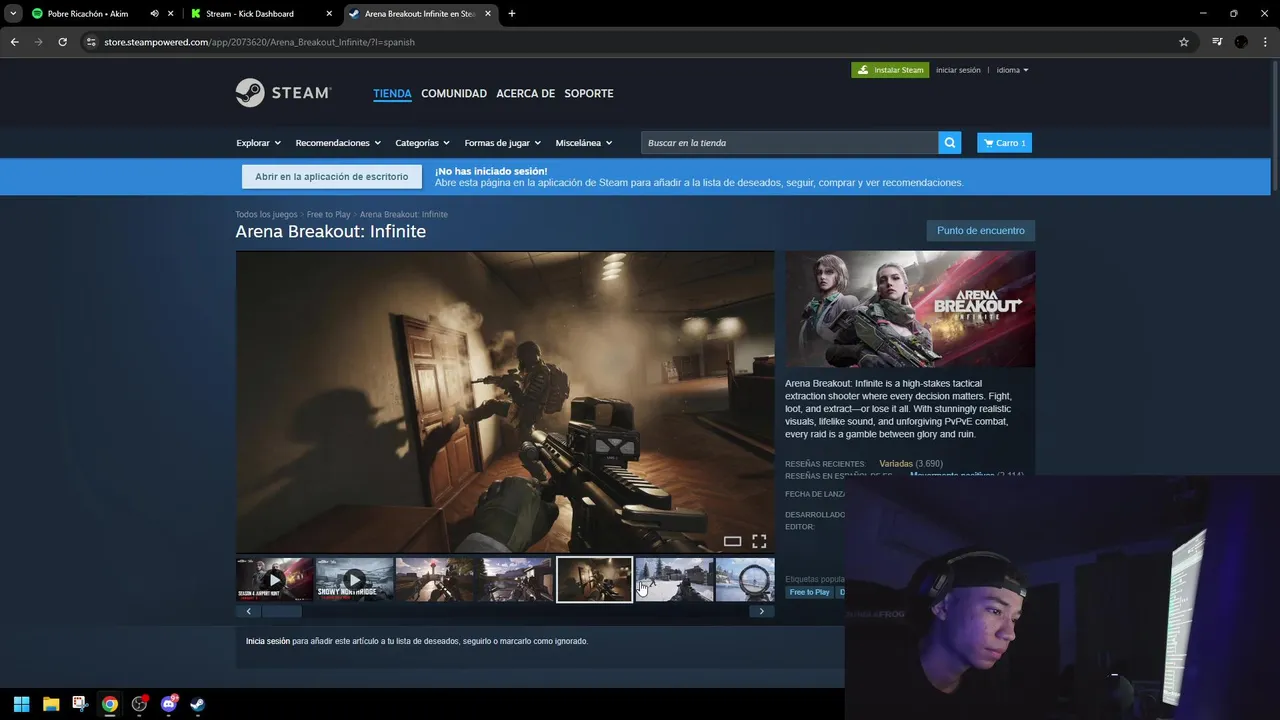This screenshot has height=720, width=1280.
Task: Click the Inicia sesión link below the media
Action: [x=268, y=641]
